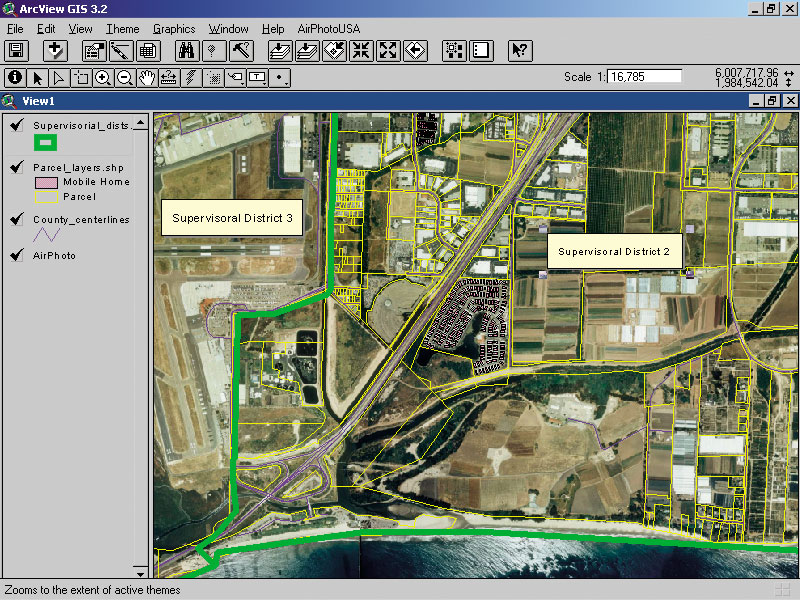Pick the Pan hand tool
The width and height of the screenshot is (800, 600).
click(147, 78)
